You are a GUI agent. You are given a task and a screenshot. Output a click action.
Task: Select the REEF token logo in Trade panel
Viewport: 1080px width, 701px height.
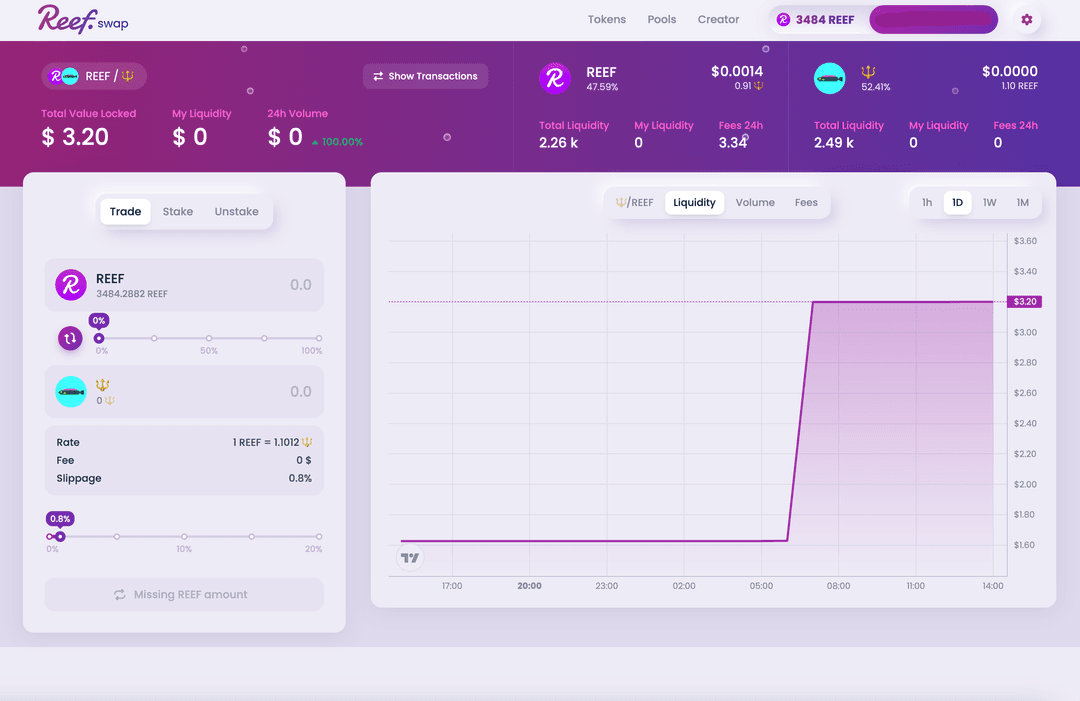coord(70,285)
